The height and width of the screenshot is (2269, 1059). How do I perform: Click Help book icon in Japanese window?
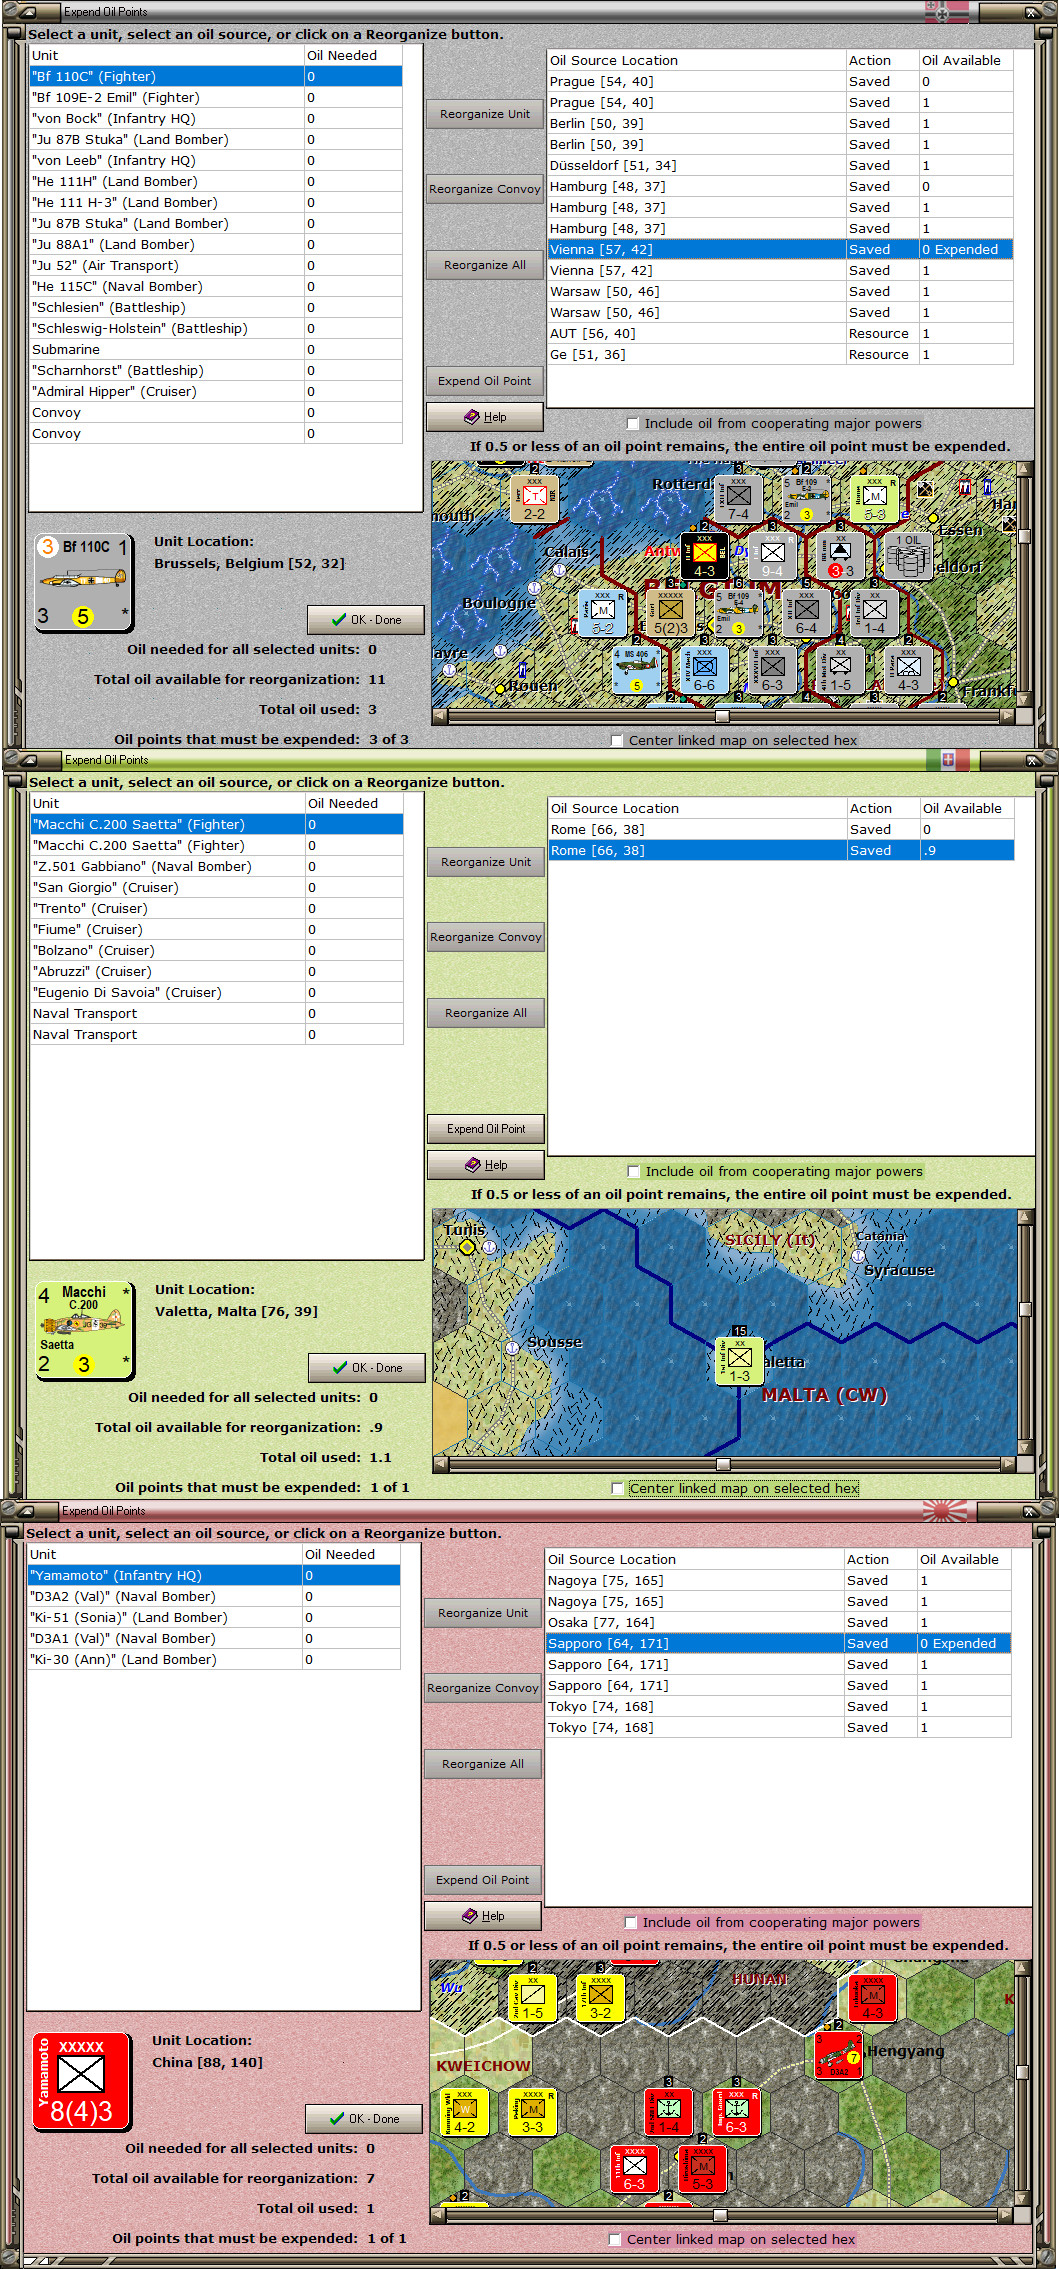(x=469, y=1916)
